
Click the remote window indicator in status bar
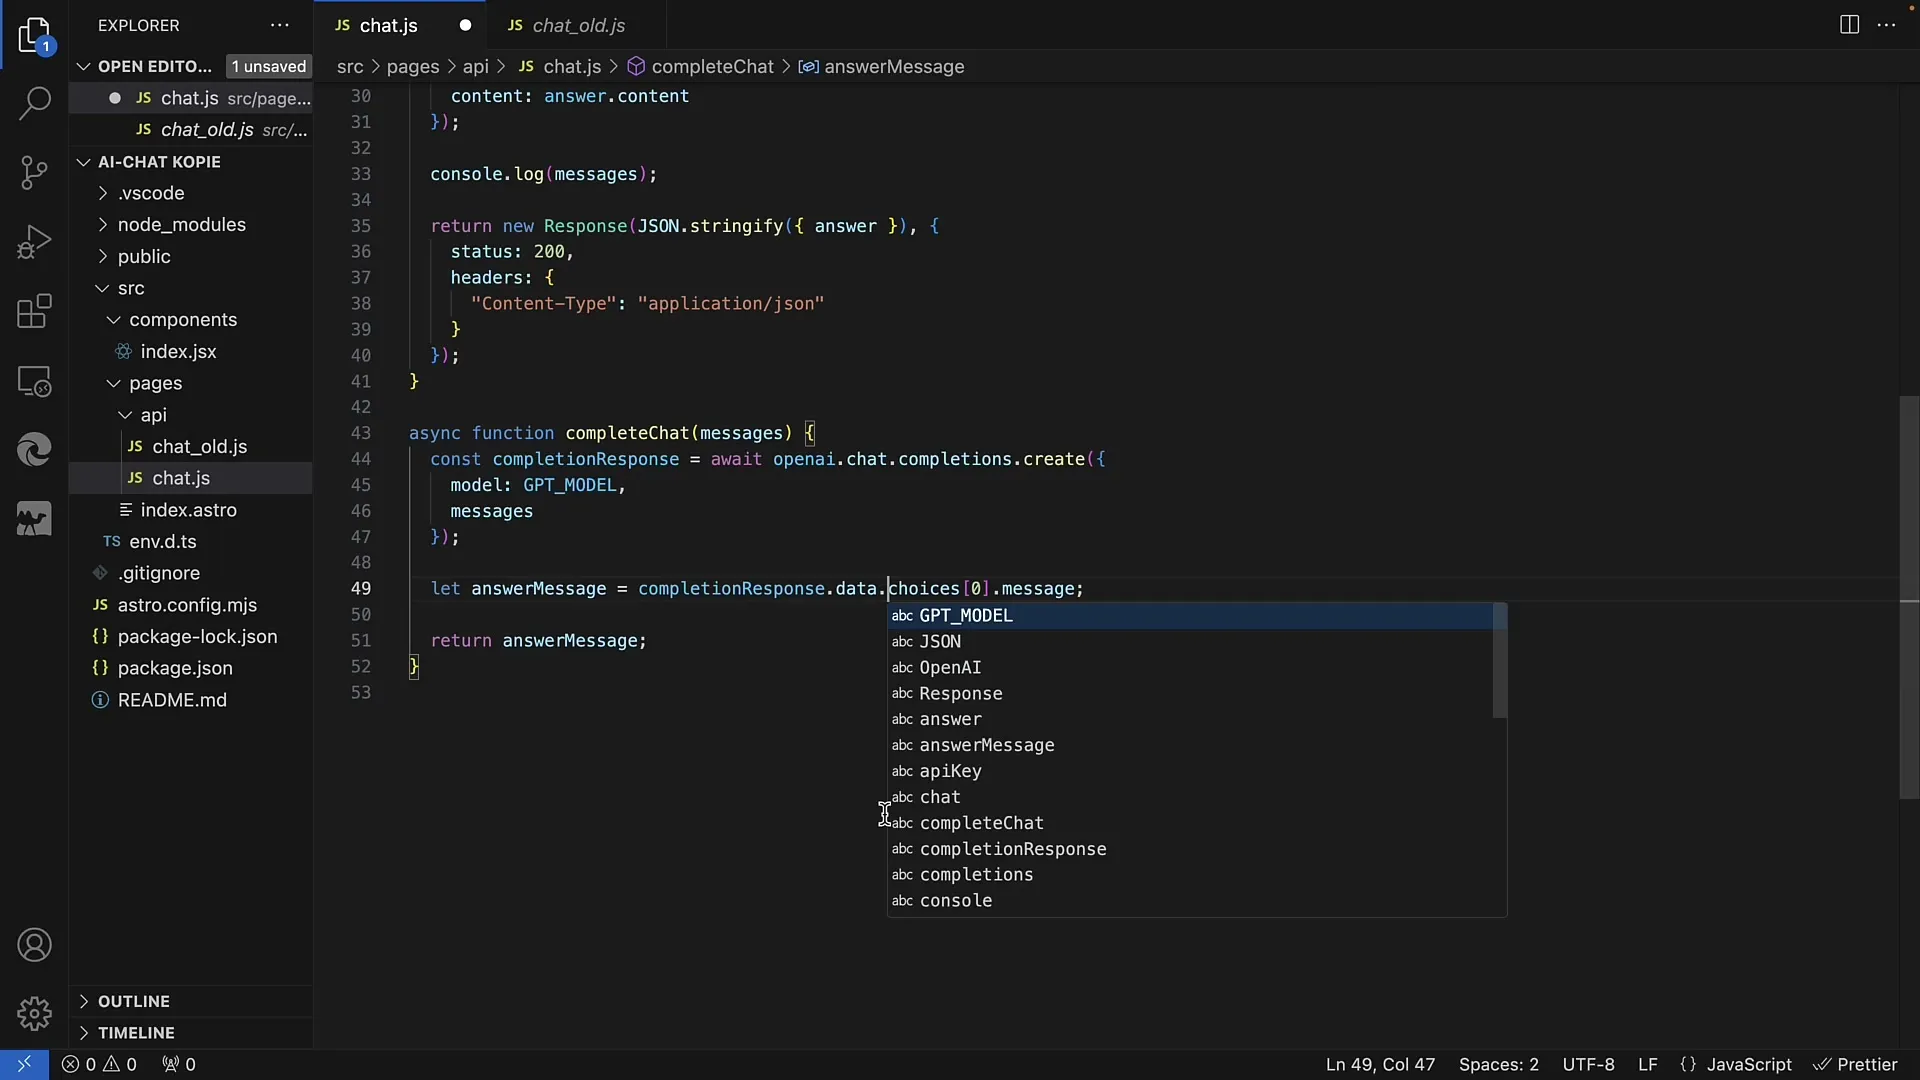pos(24,1064)
